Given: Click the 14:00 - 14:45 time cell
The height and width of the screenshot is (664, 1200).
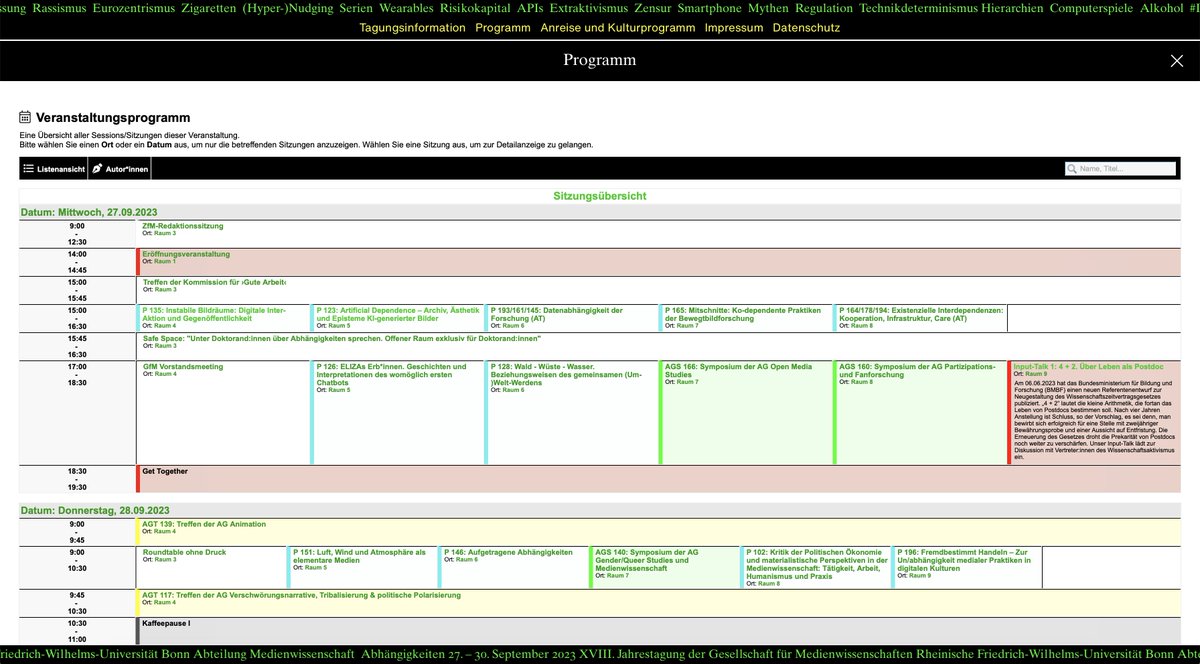Looking at the screenshot, I should 77,262.
